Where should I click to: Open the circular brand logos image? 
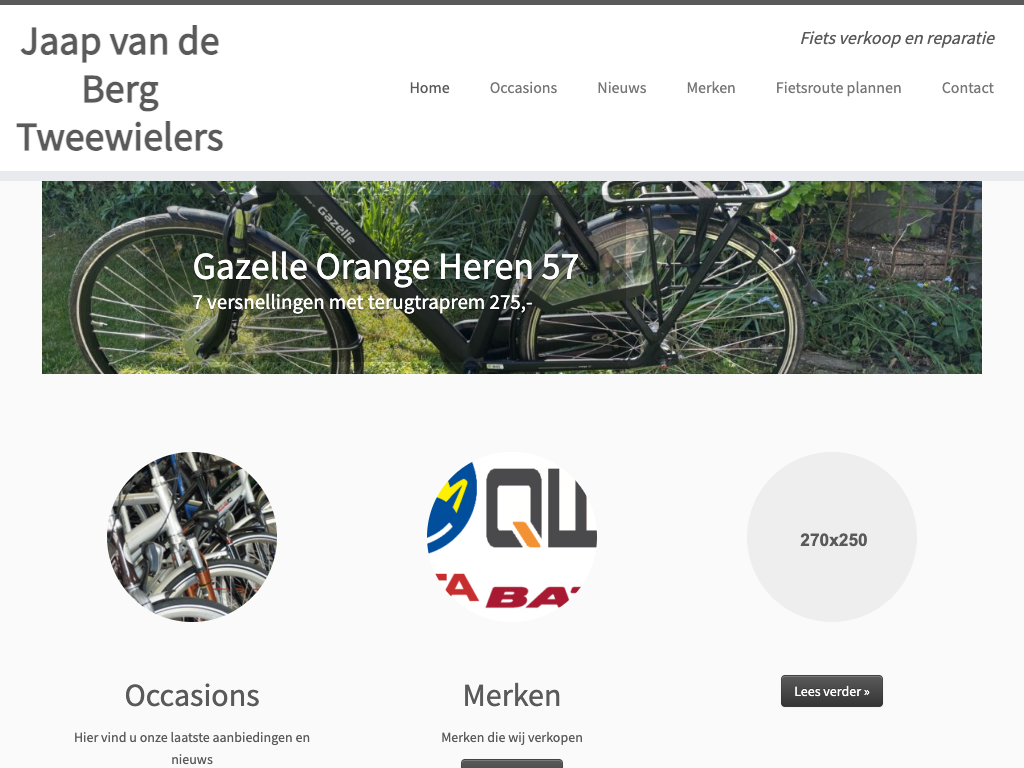pos(512,536)
